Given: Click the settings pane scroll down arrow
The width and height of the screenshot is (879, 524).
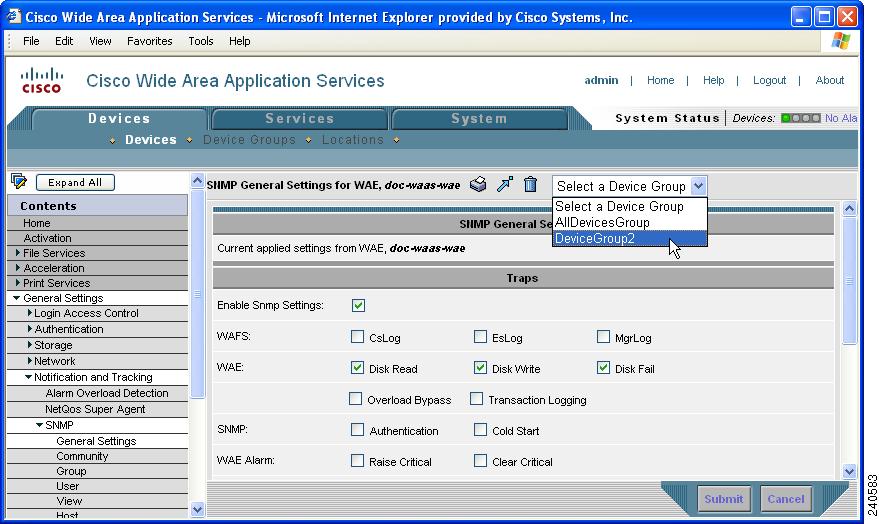Looking at the screenshot, I should click(x=849, y=471).
